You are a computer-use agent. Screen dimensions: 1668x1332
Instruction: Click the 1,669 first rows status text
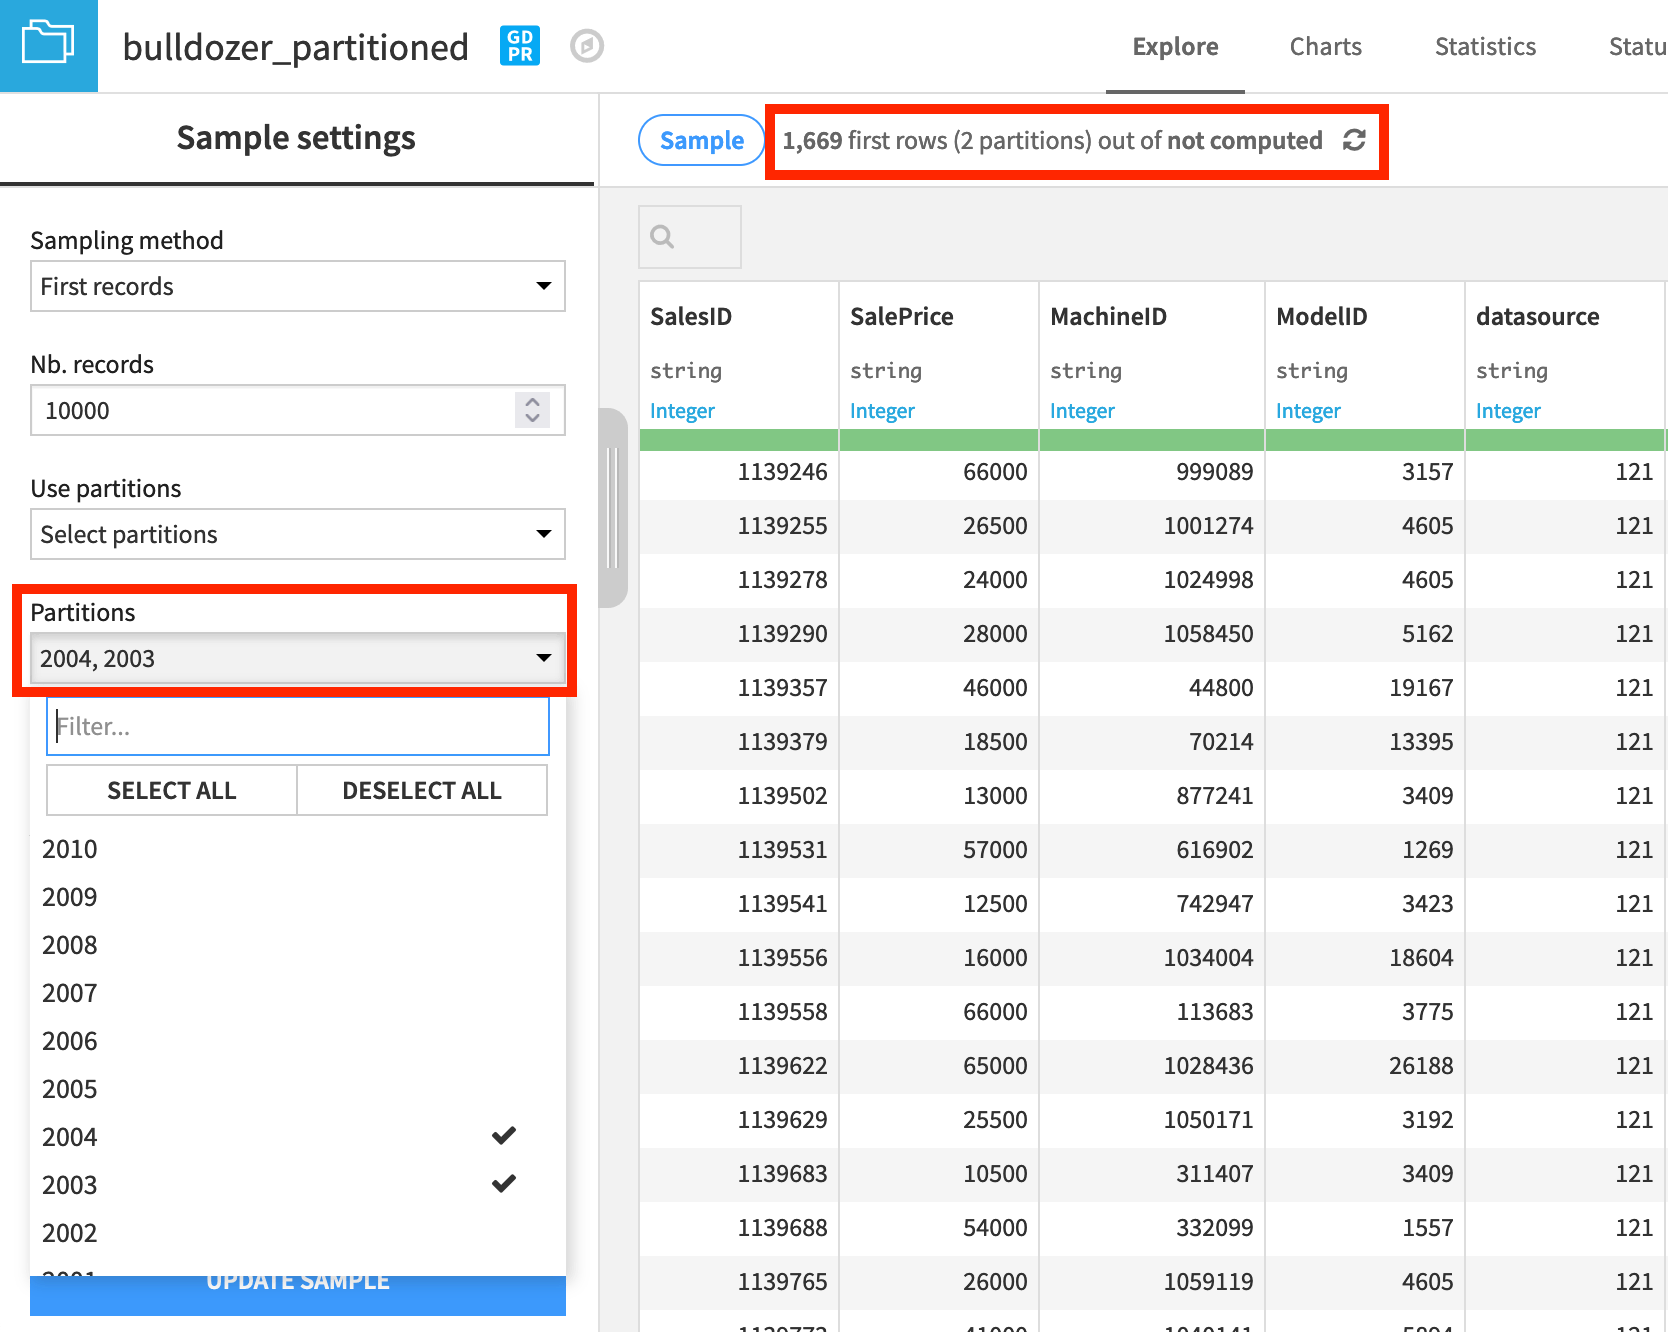point(1052,140)
